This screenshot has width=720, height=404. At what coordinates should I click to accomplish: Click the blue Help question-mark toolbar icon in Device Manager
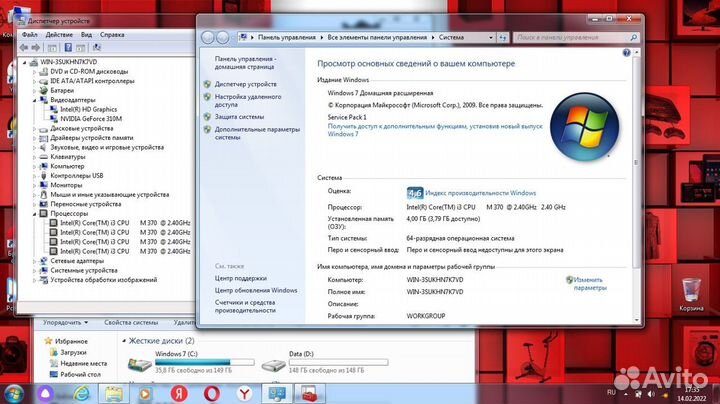click(68, 47)
